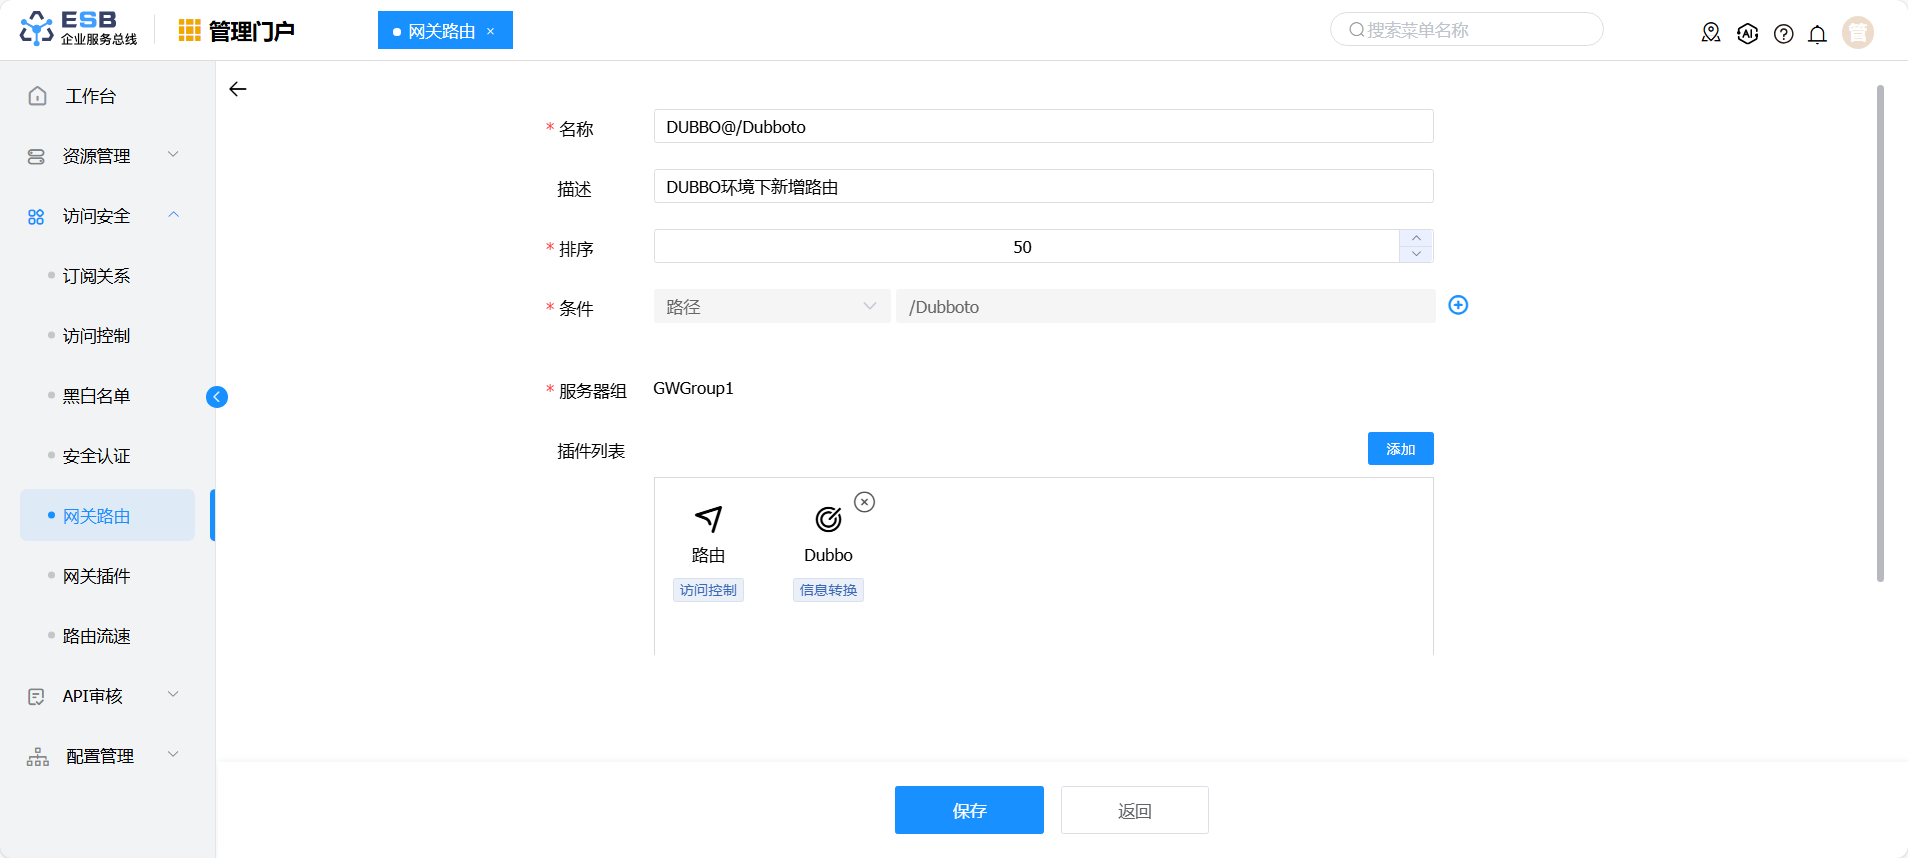Select the 路由 plugin icon
1908x858 pixels.
[708, 519]
